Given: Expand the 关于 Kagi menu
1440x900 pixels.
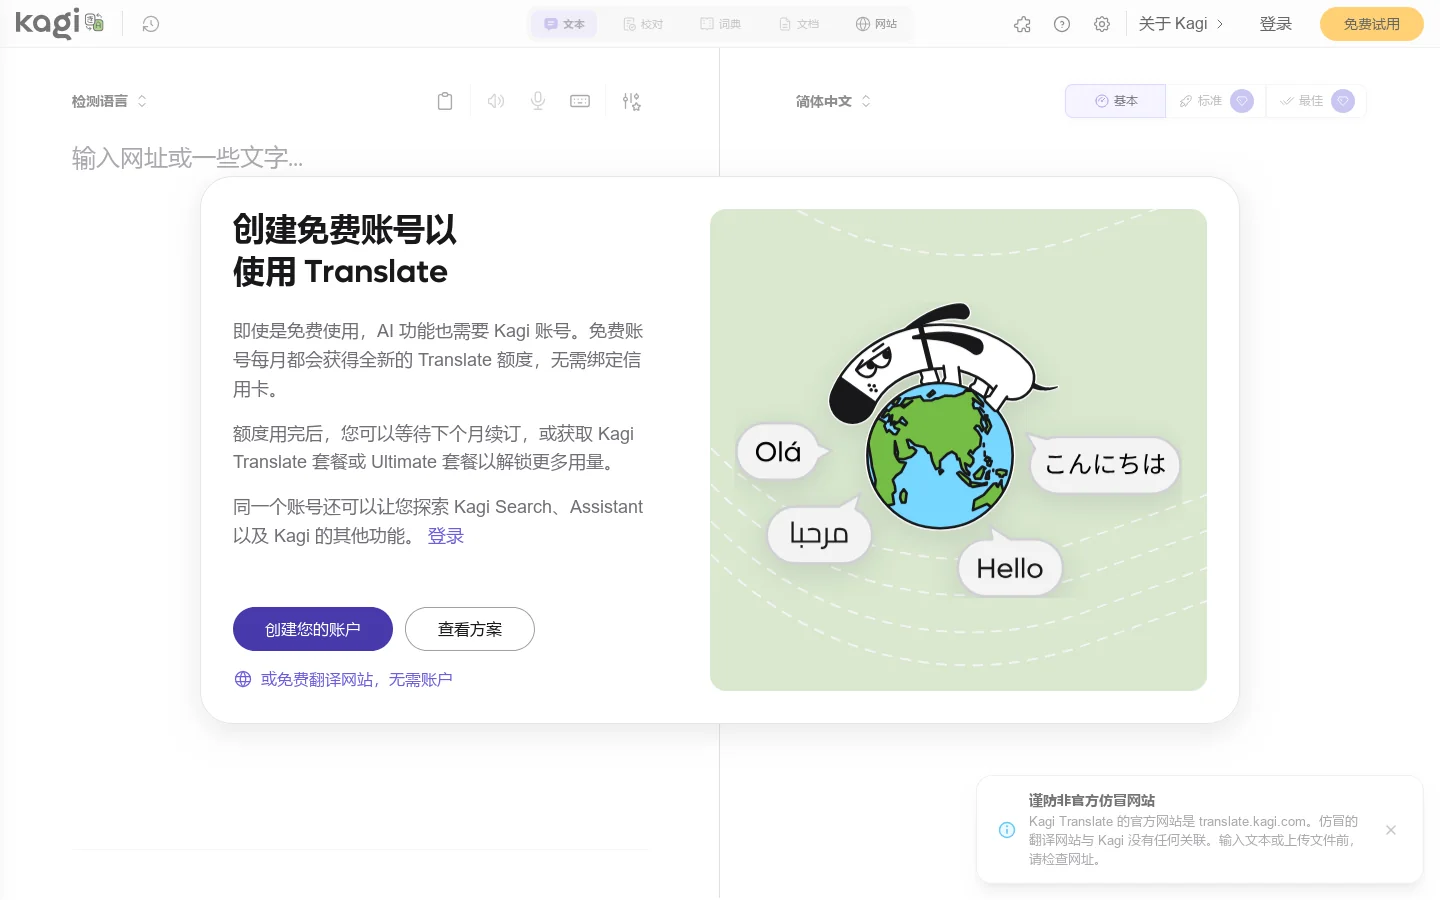Looking at the screenshot, I should [x=1181, y=24].
